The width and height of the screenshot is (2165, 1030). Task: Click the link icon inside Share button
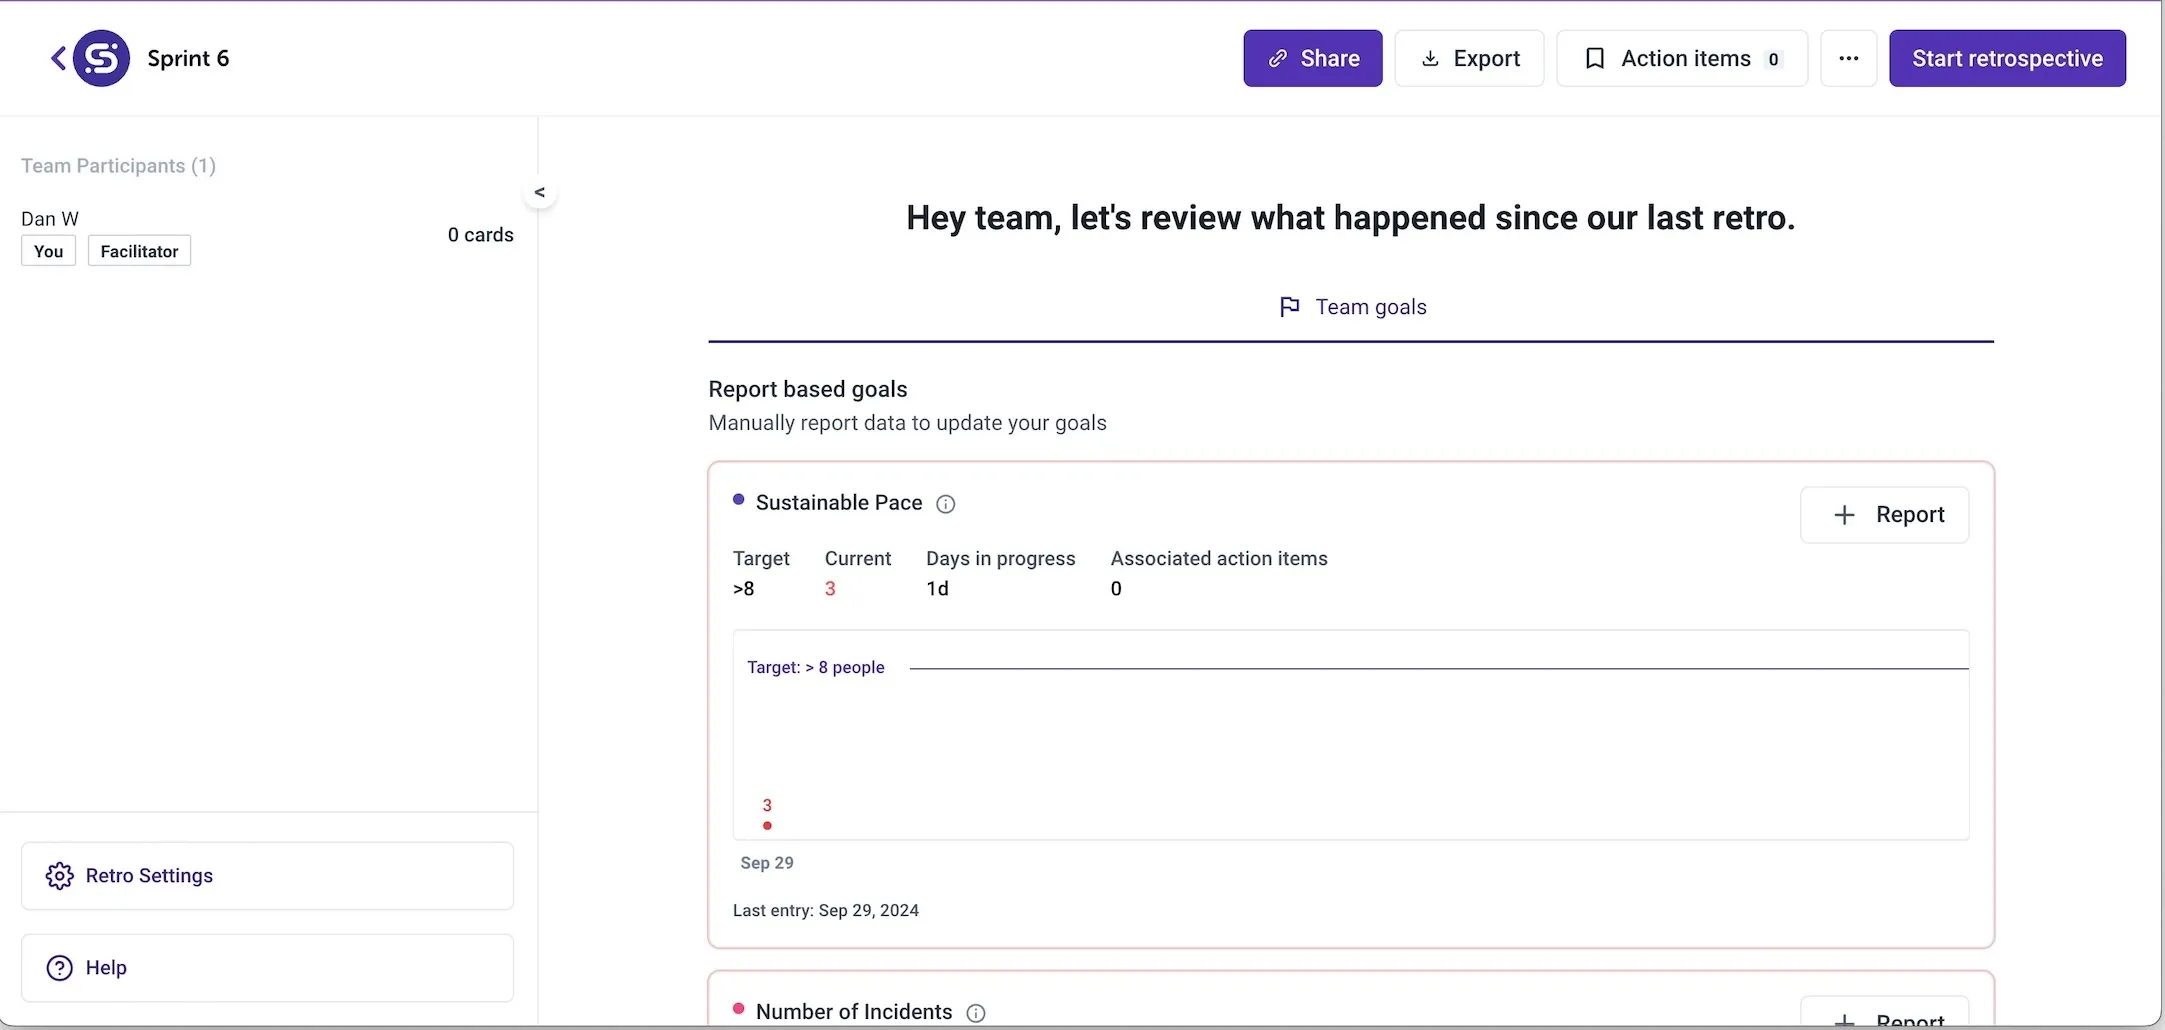click(x=1277, y=58)
